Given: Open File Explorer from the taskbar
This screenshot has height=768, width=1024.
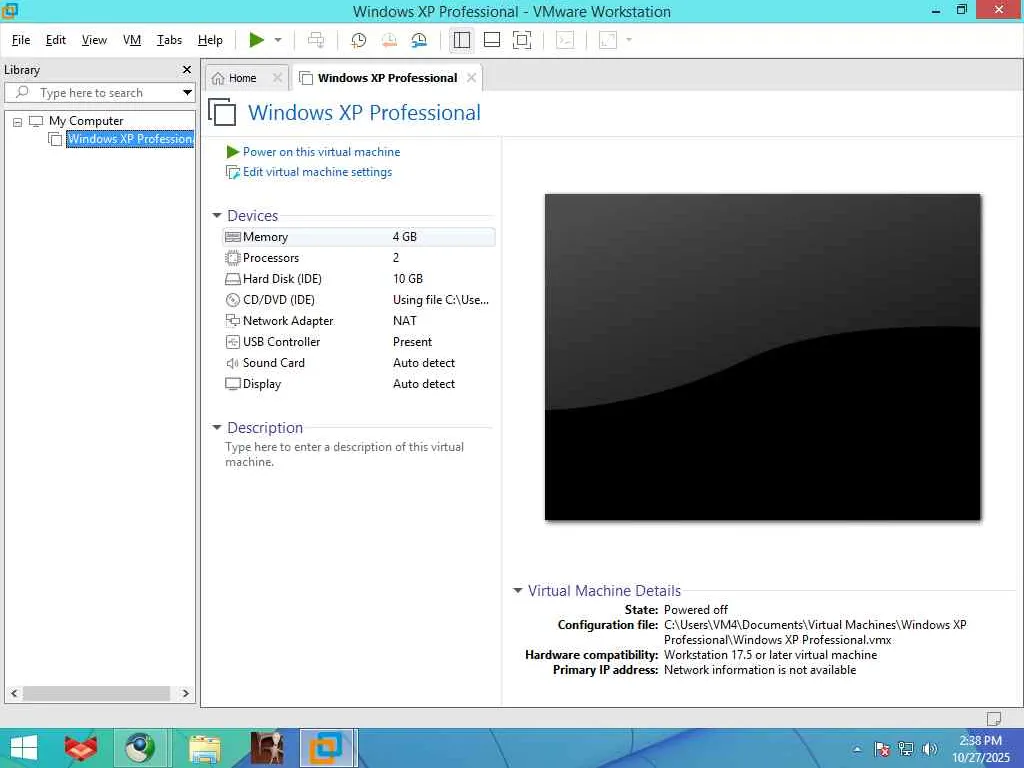Looking at the screenshot, I should (x=204, y=748).
